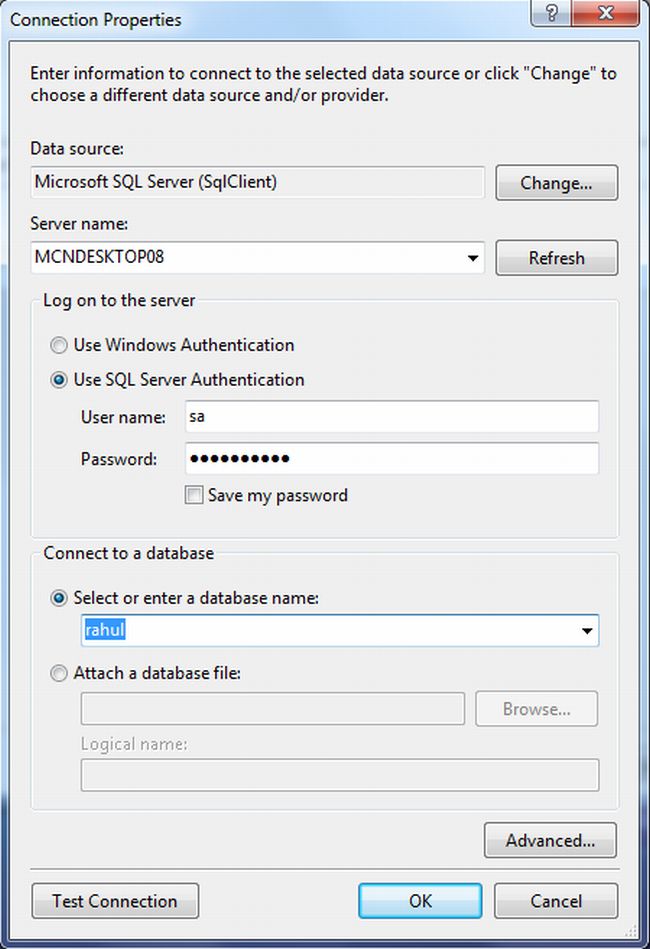
Task: Open the Advanced connection settings
Action: tap(549, 840)
